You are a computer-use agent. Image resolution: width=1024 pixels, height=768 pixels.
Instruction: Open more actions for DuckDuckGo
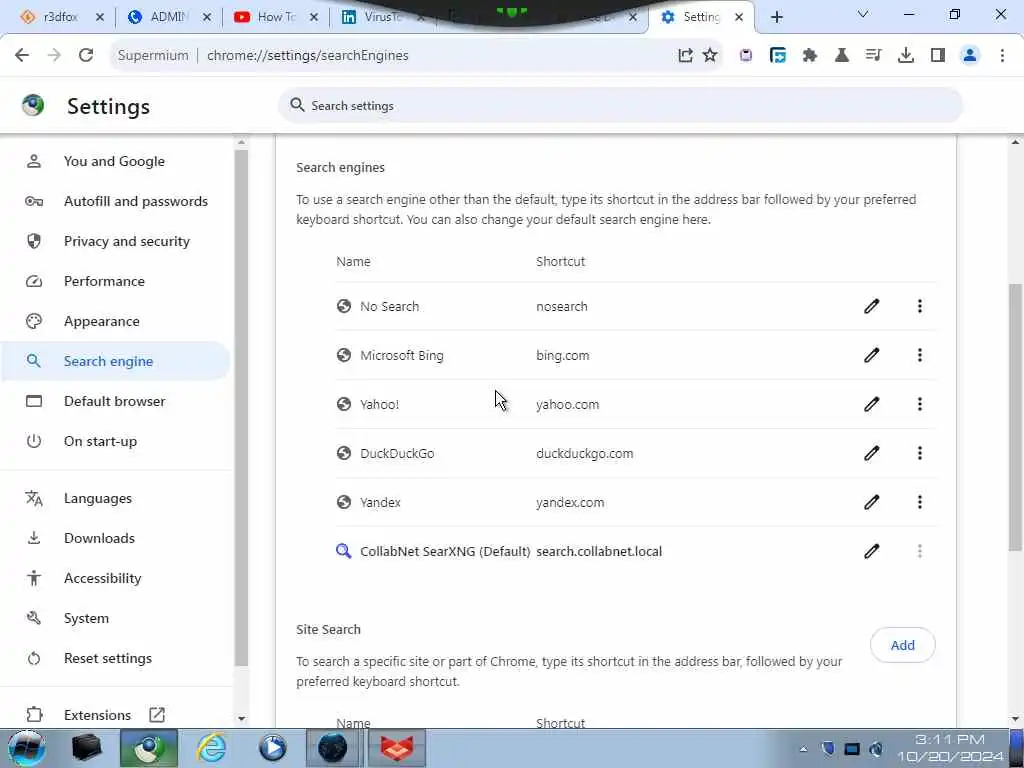click(920, 453)
